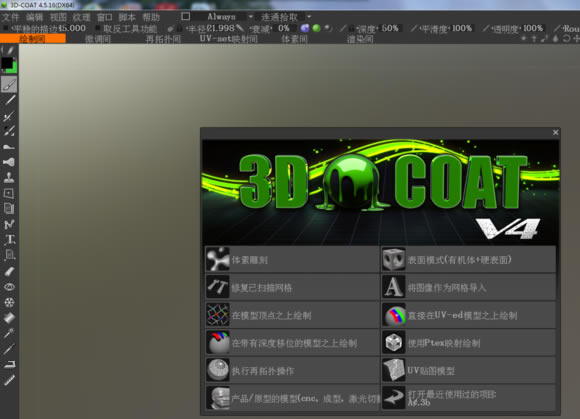580x419 pixels.
Task: Switch to the 体素间 voxel room tab
Action: [x=294, y=39]
